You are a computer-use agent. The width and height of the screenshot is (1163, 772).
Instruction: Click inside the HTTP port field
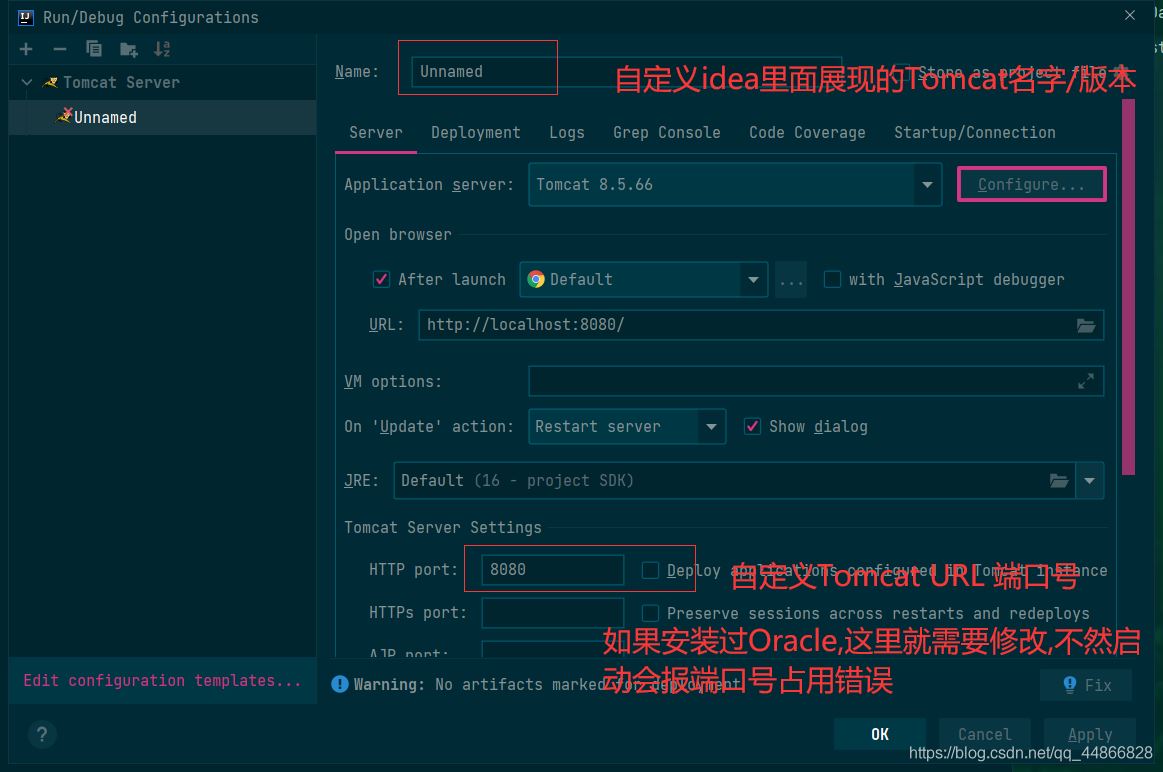pyautogui.click(x=550, y=569)
